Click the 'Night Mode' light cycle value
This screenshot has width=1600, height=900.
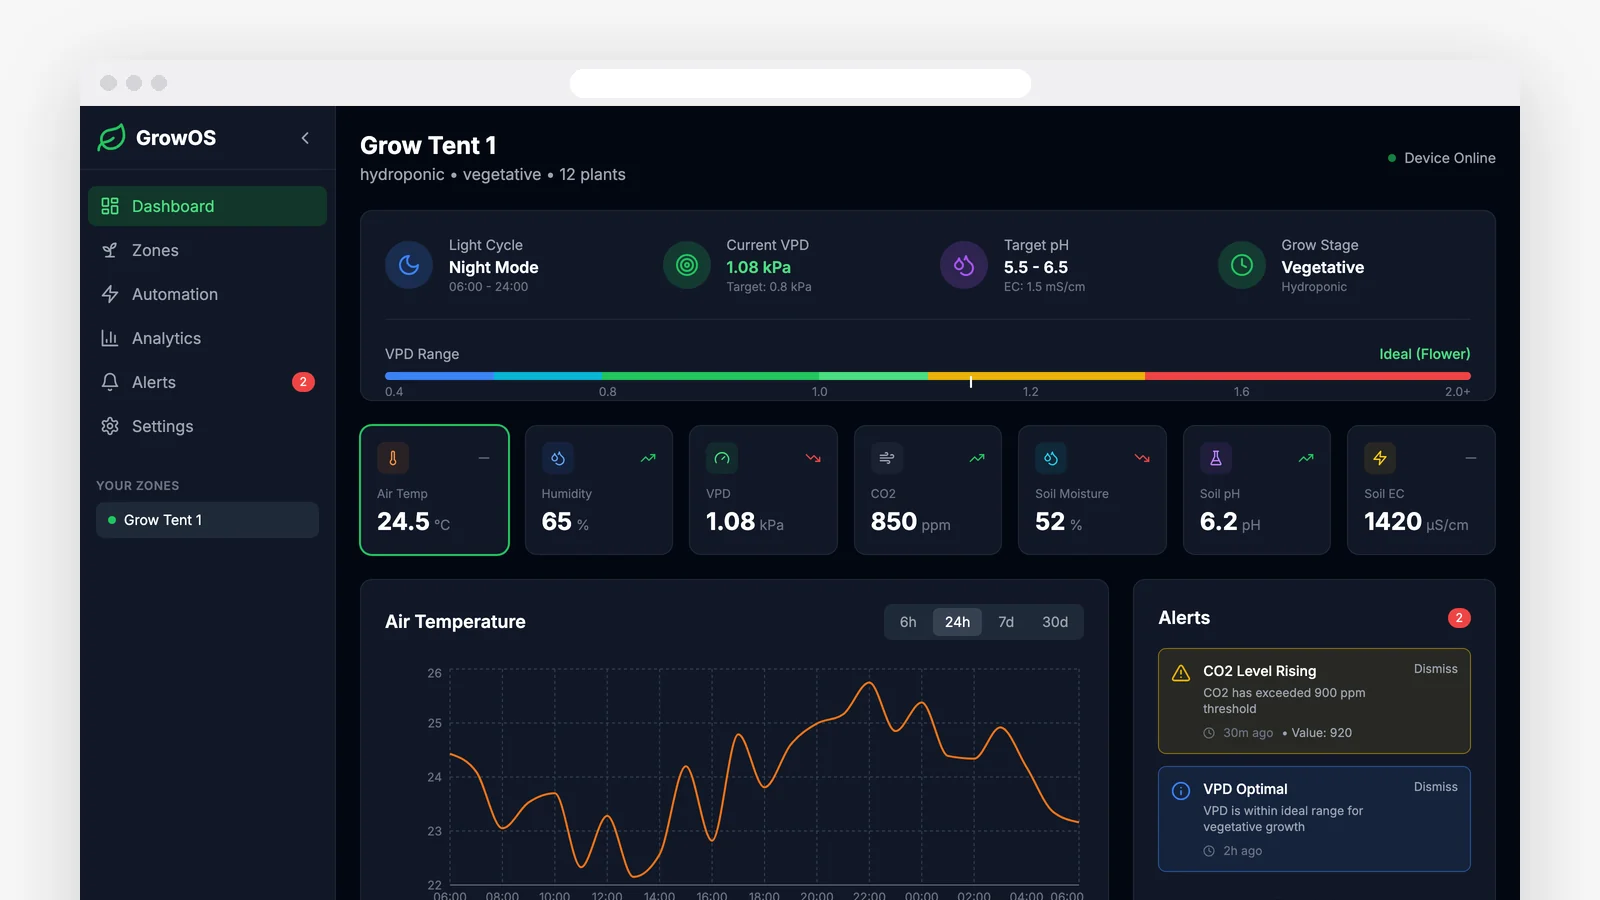(493, 267)
